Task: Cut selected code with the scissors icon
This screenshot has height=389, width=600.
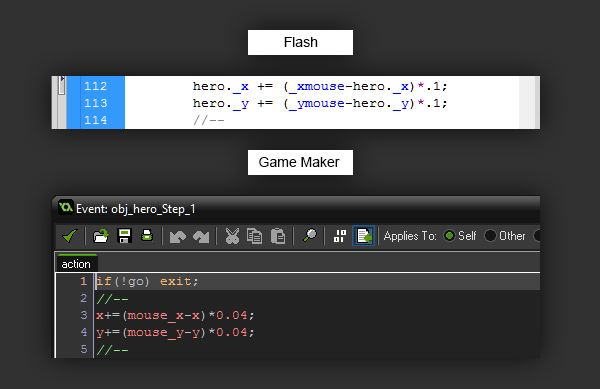Action: (x=232, y=236)
